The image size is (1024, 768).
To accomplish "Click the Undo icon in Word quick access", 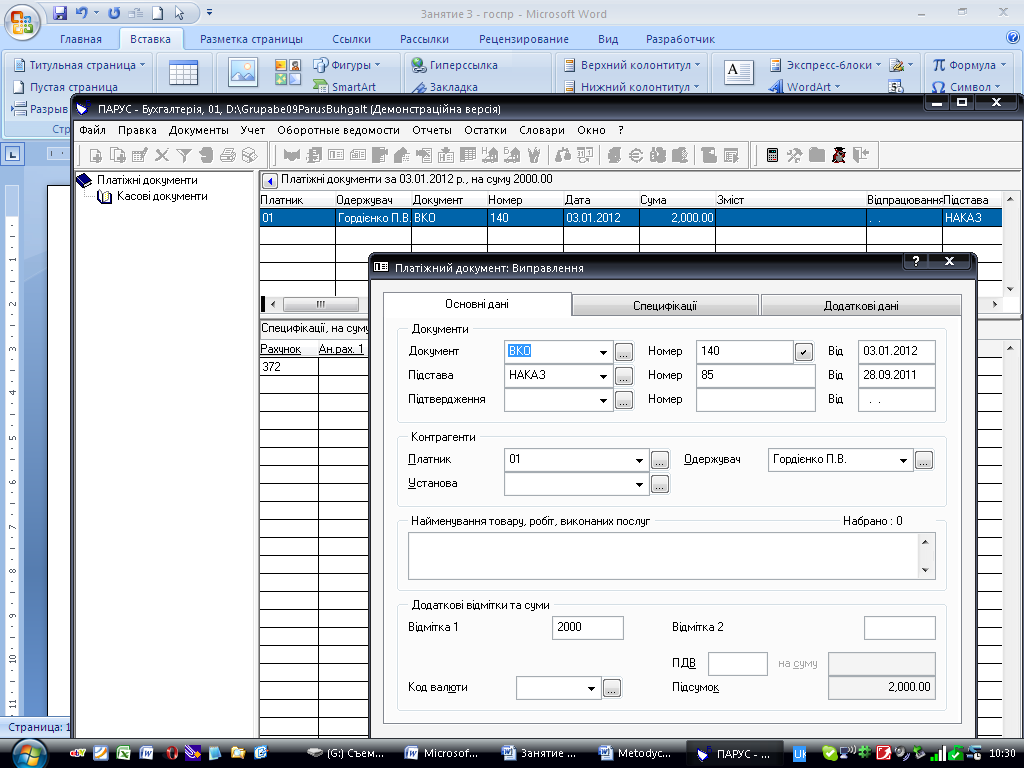I will tap(82, 12).
